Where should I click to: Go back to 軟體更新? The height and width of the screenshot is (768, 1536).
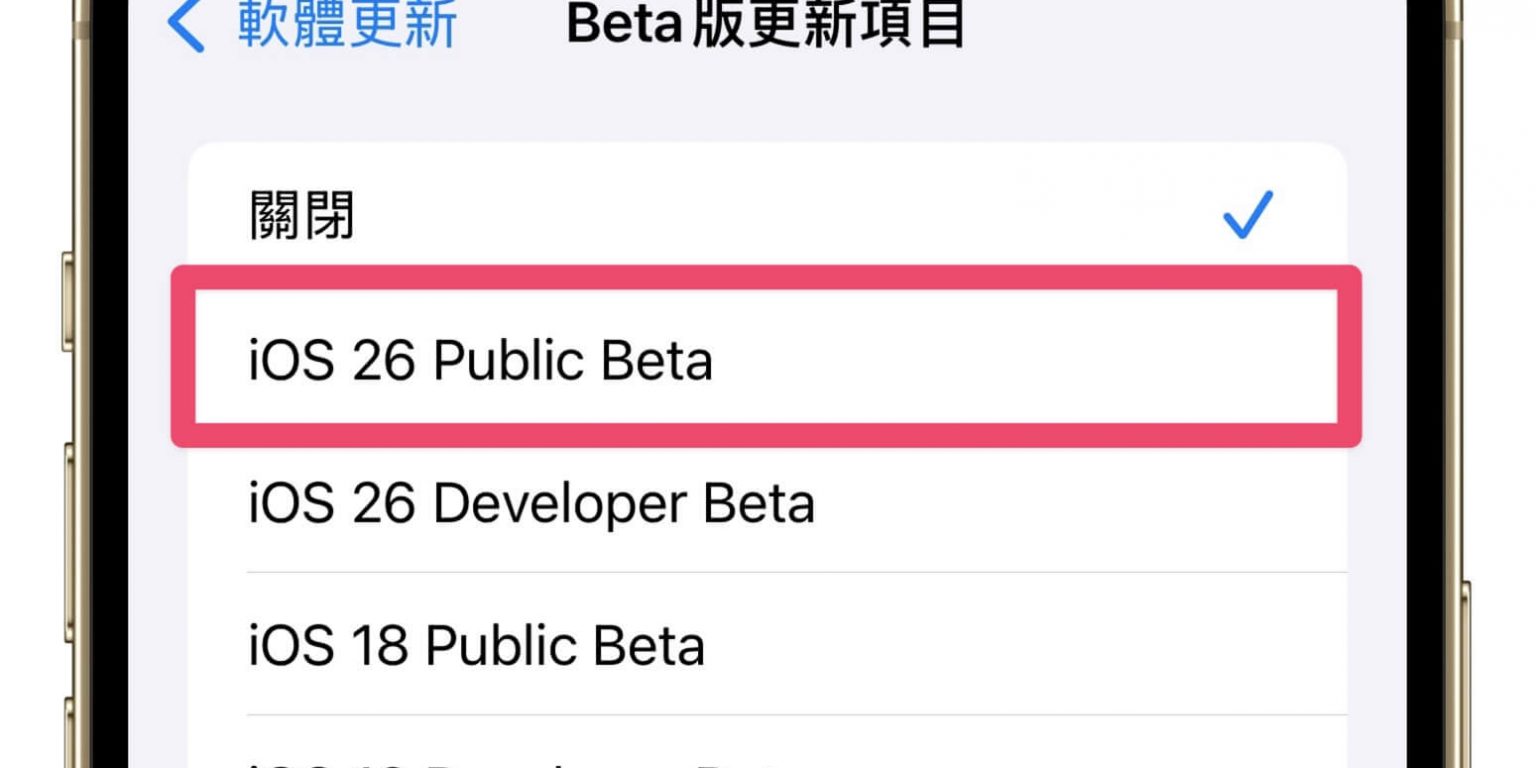tap(347, 24)
